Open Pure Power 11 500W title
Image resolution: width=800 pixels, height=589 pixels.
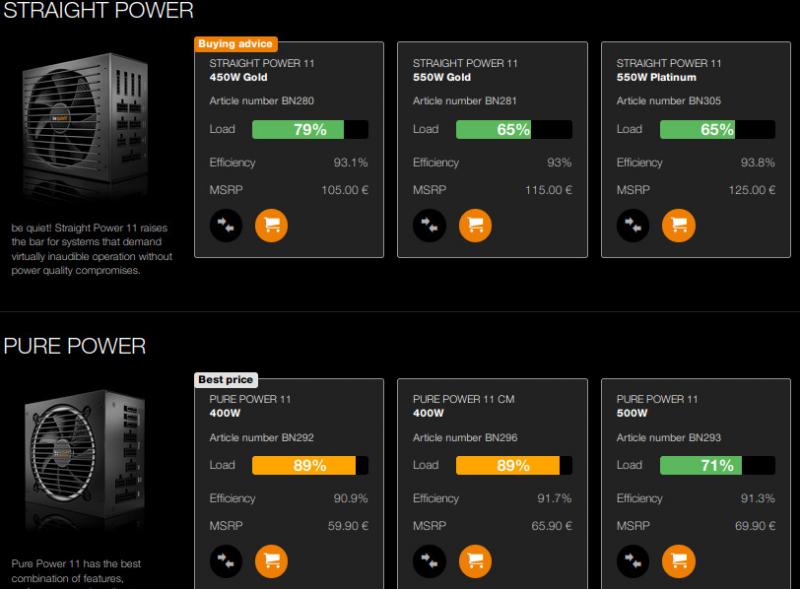657,406
